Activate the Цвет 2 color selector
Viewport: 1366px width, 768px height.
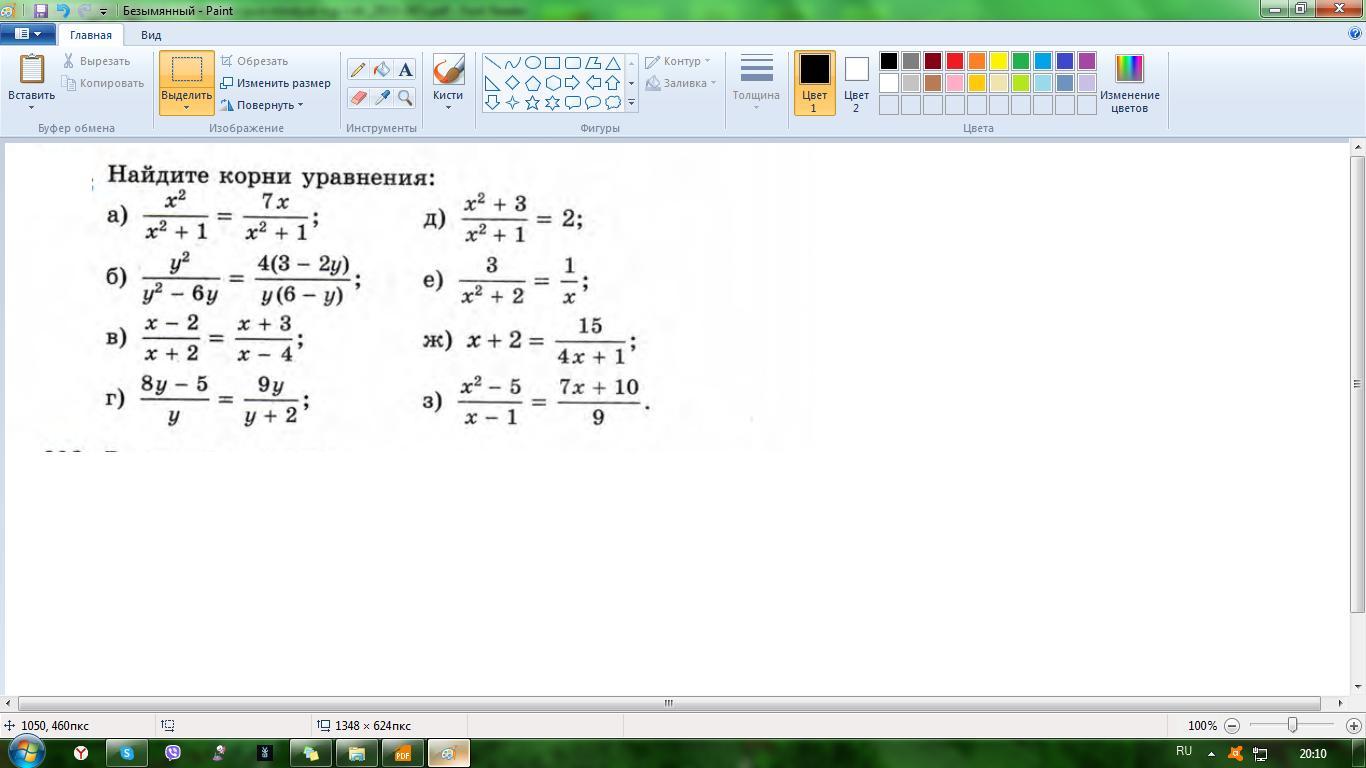856,83
